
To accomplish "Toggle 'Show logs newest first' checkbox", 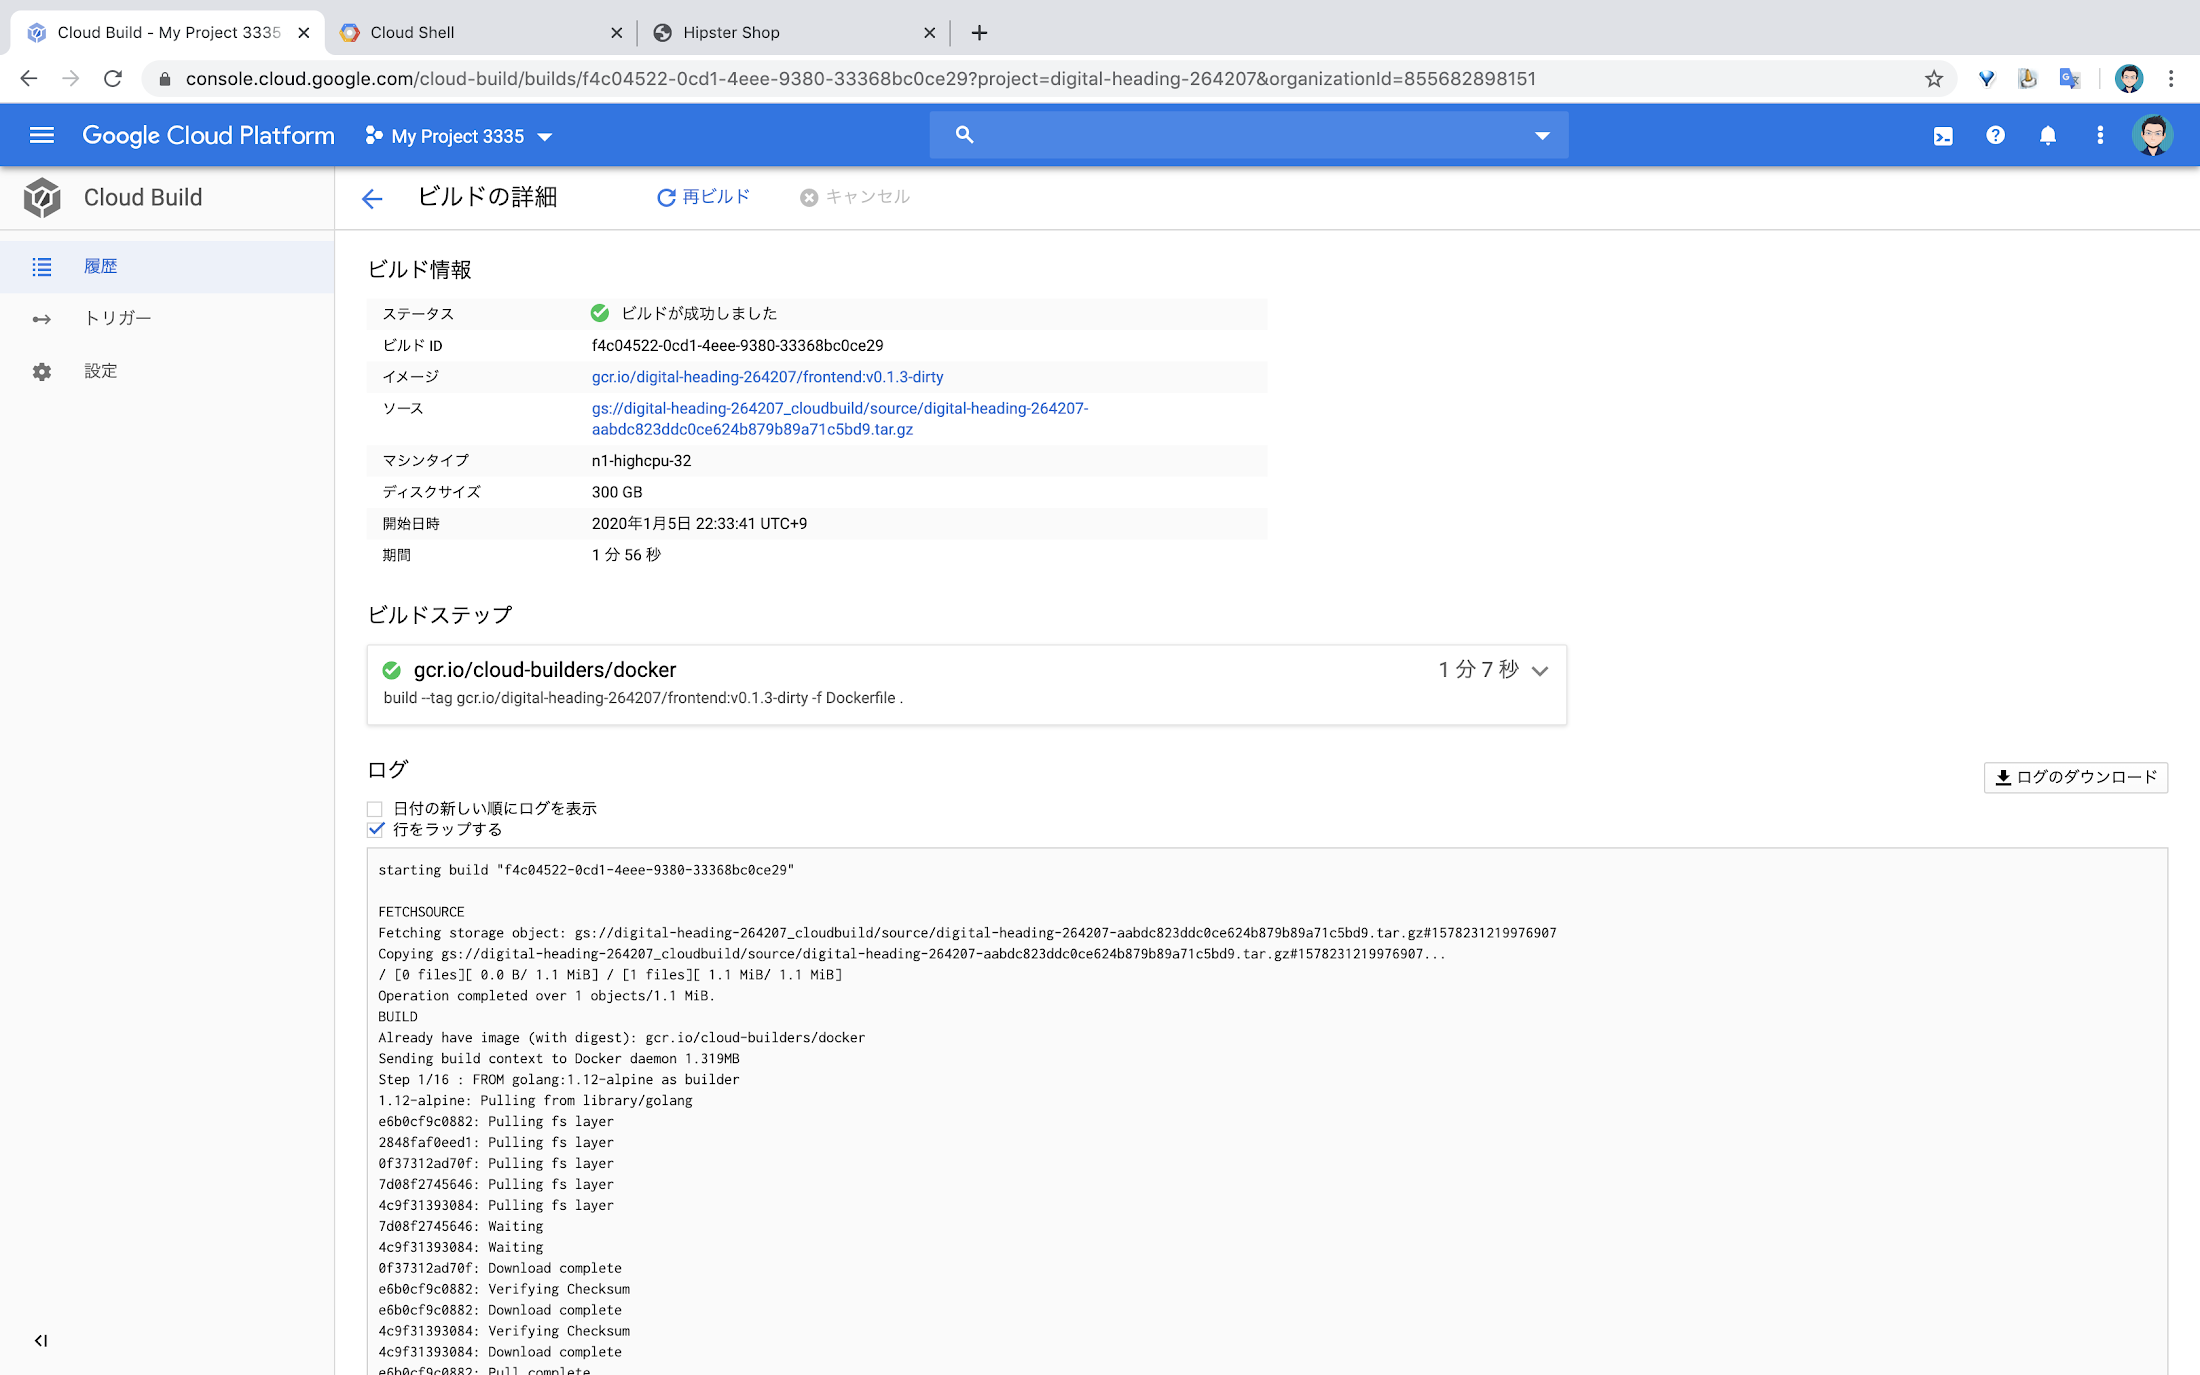I will pyautogui.click(x=375, y=808).
